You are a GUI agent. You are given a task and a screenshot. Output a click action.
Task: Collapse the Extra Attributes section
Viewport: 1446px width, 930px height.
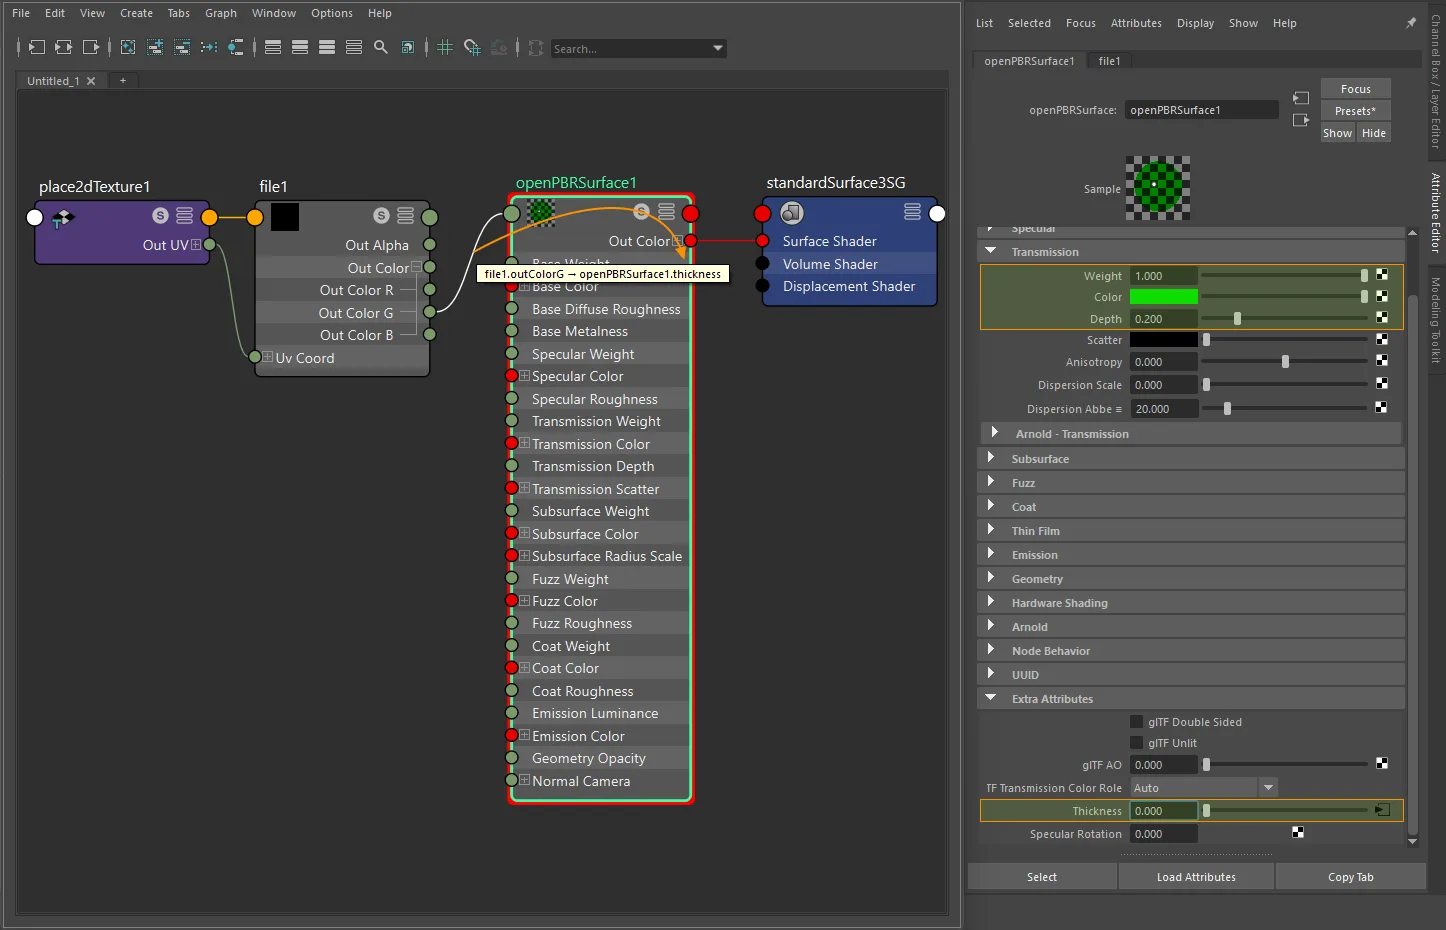[991, 698]
